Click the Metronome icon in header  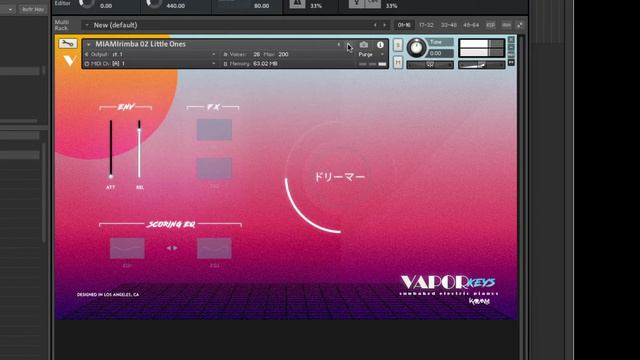click(x=297, y=4)
